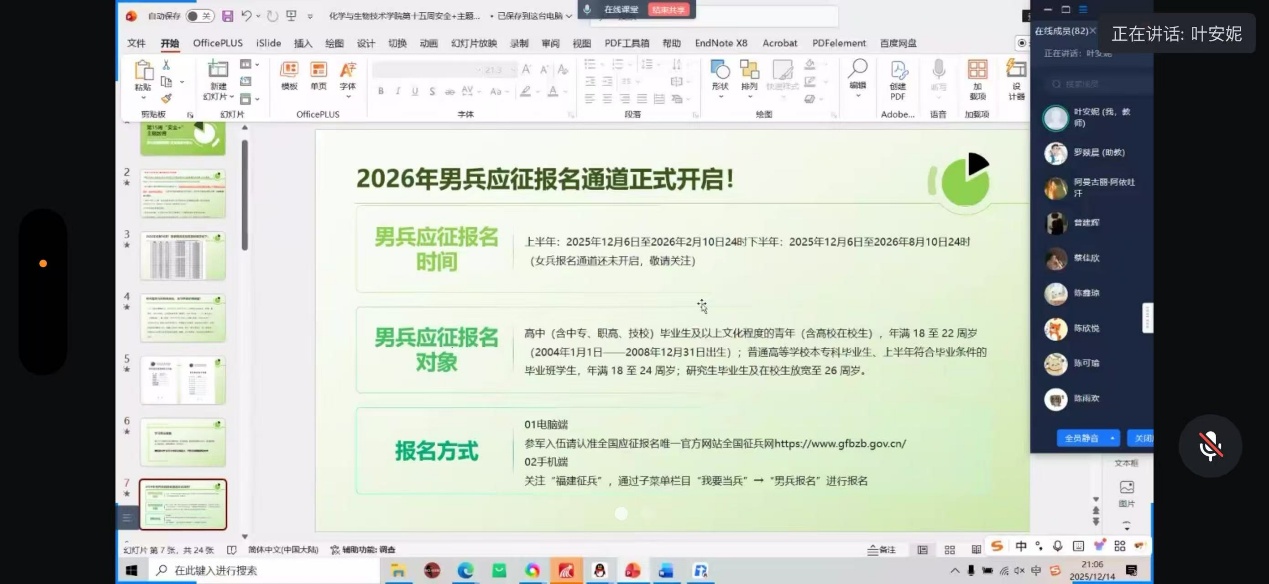Screen dimensions: 1269x584
Task: Click the 加载项 (Add-ins) icon
Action: click(977, 72)
